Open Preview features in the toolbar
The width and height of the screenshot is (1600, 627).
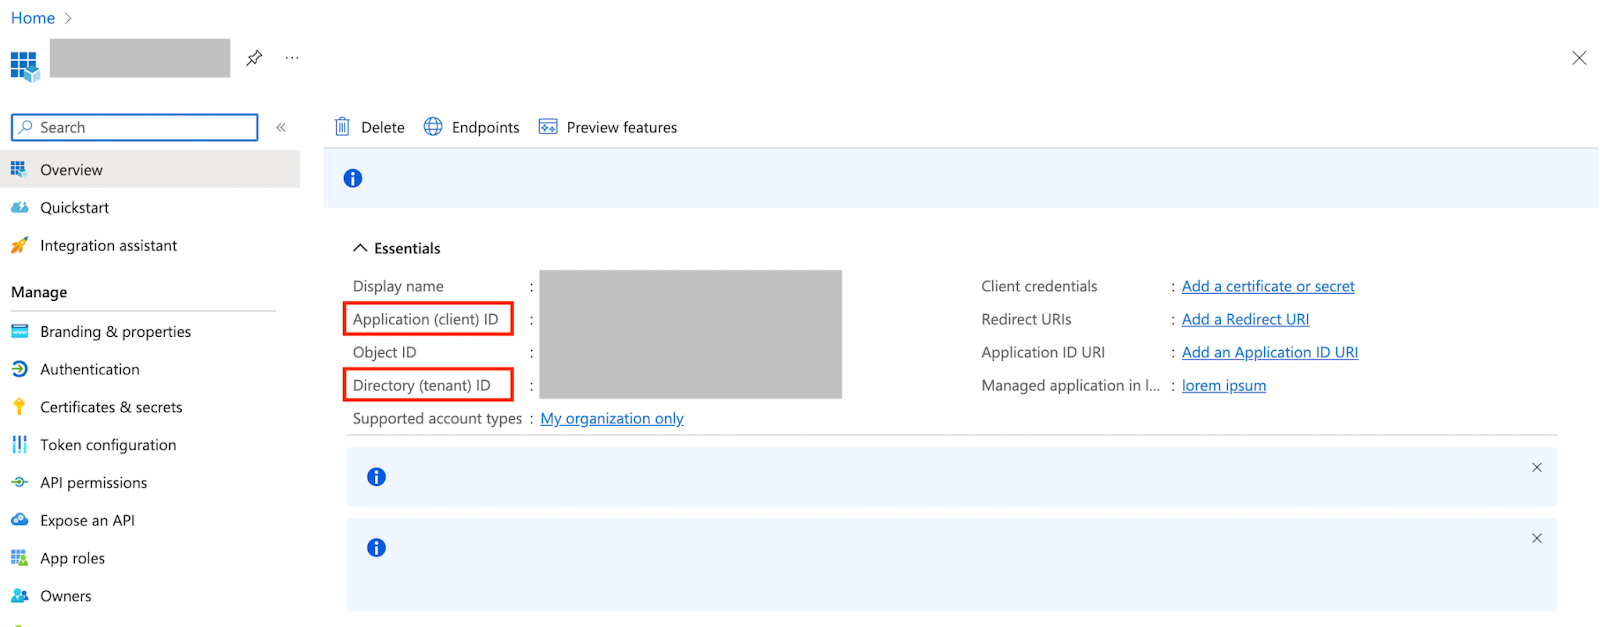point(608,127)
